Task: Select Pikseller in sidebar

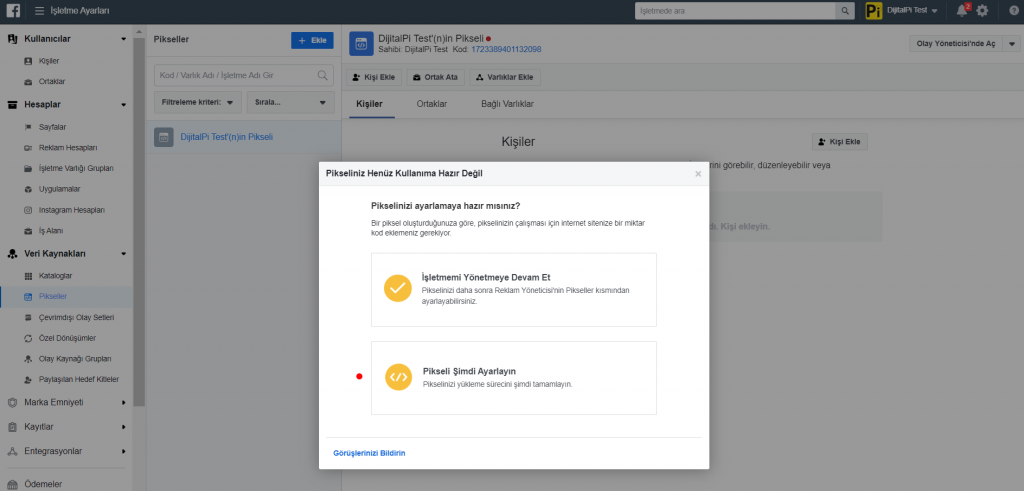Action: pos(53,296)
